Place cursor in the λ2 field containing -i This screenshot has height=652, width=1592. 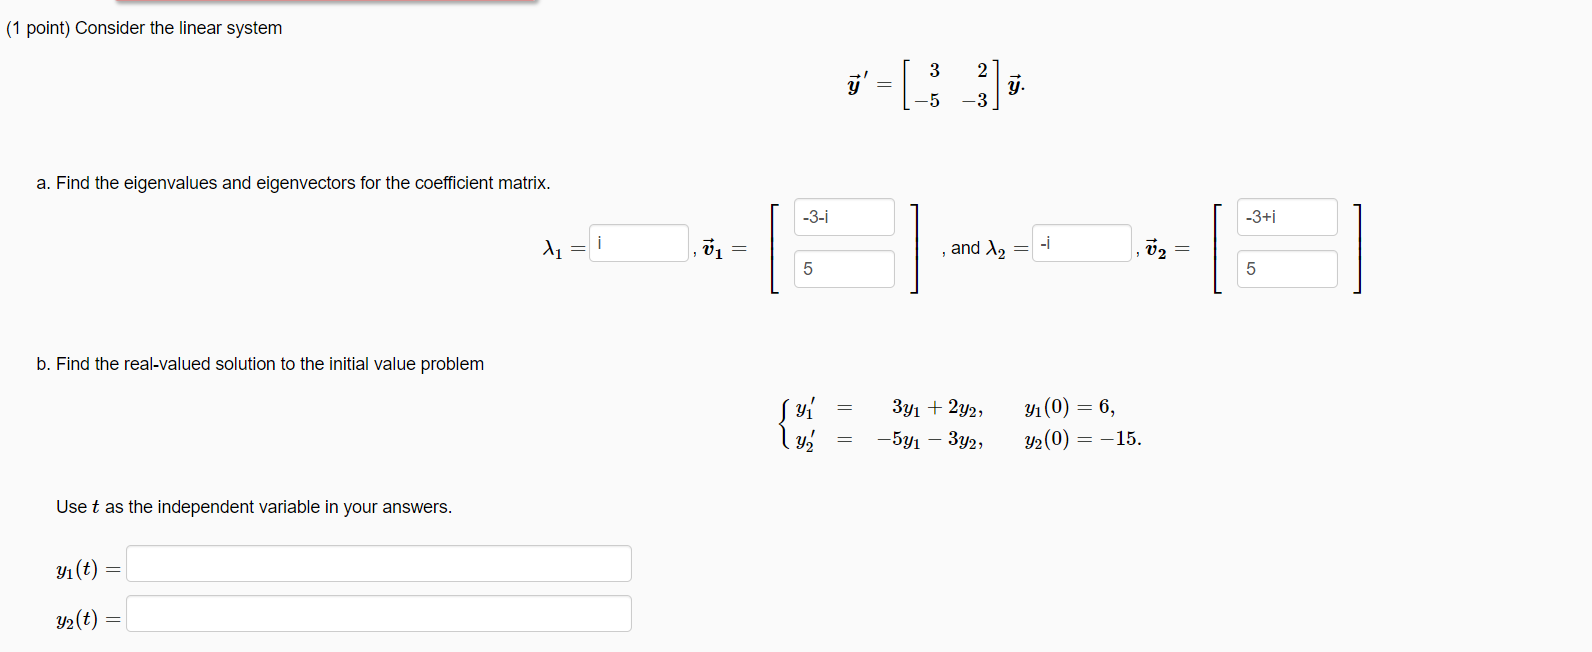pyautogui.click(x=1080, y=242)
